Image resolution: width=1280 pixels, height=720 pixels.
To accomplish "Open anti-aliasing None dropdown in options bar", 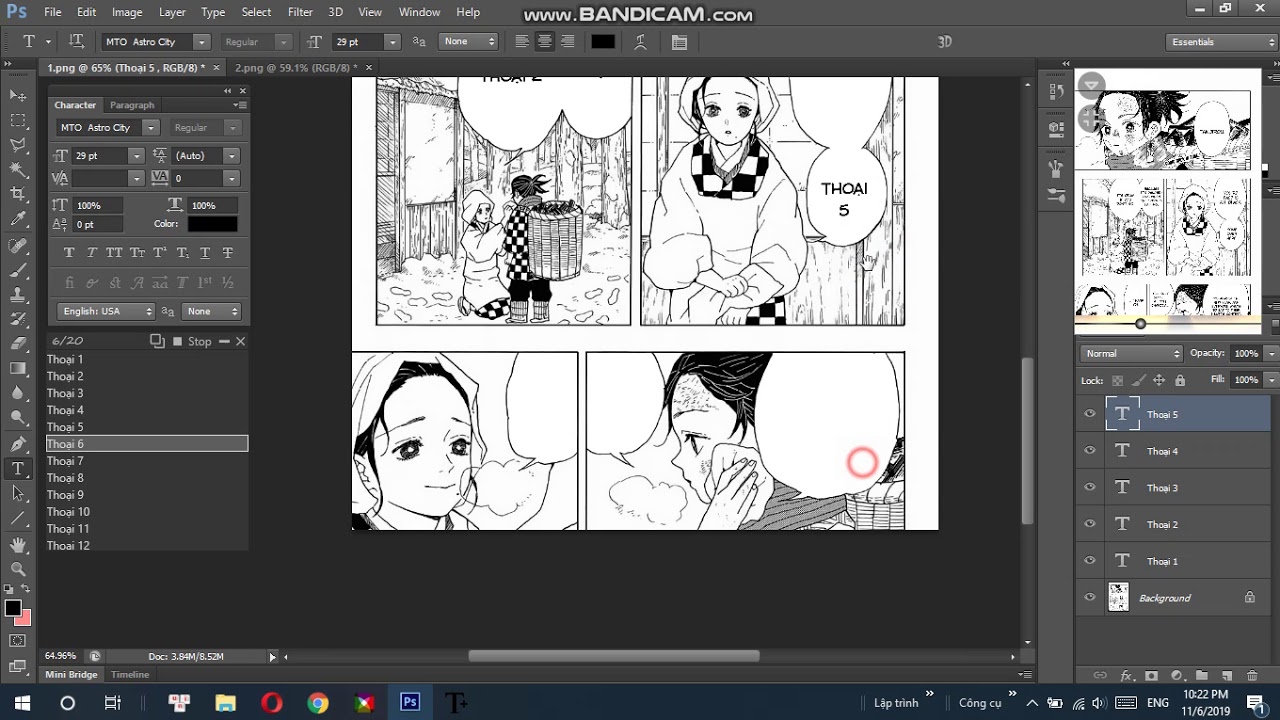I will (x=469, y=42).
